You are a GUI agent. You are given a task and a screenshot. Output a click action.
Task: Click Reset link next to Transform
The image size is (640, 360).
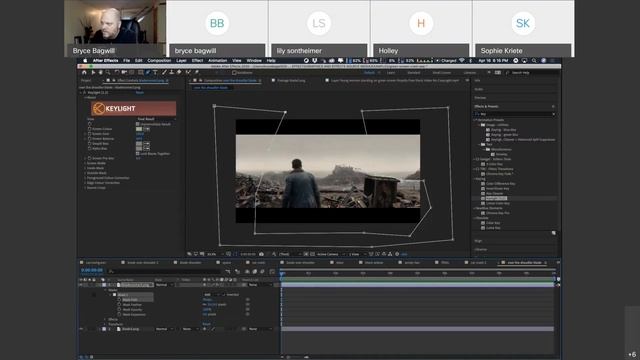[x=207, y=324]
